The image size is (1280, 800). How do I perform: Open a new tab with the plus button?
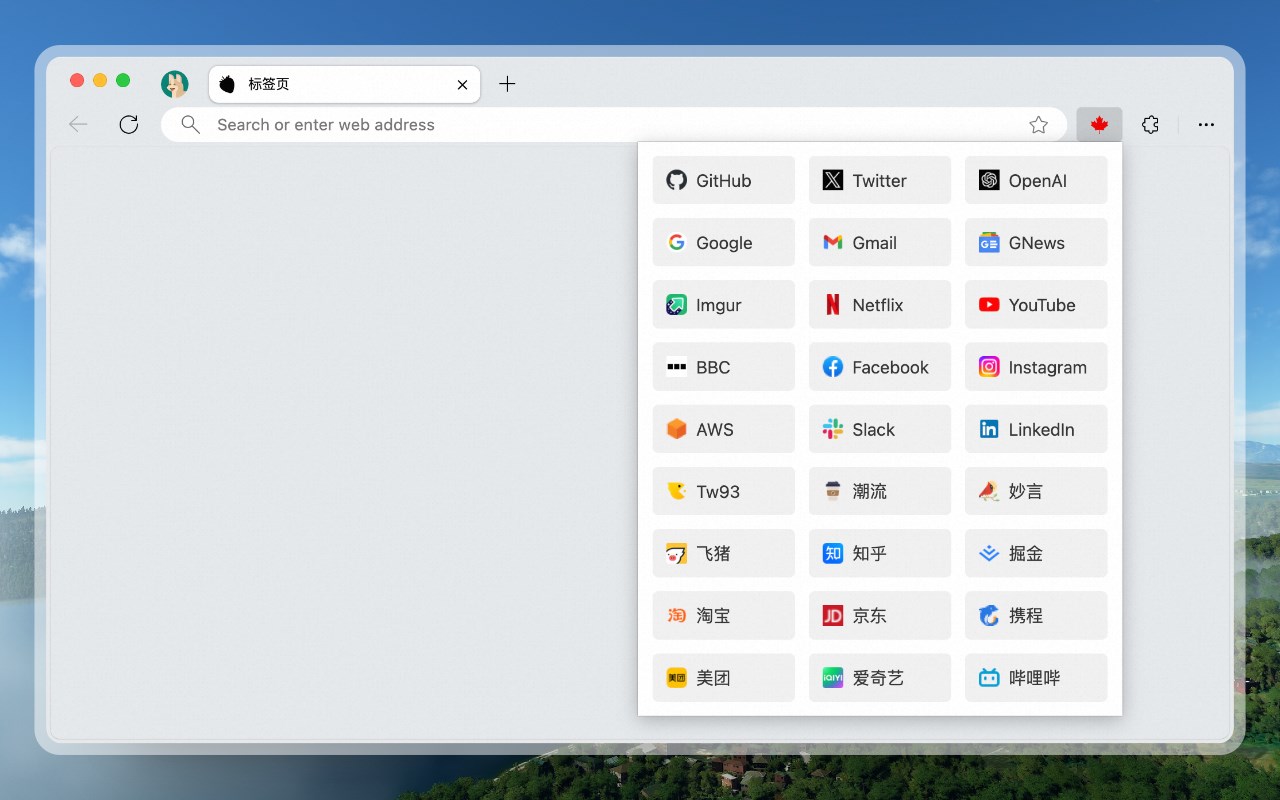click(x=507, y=84)
